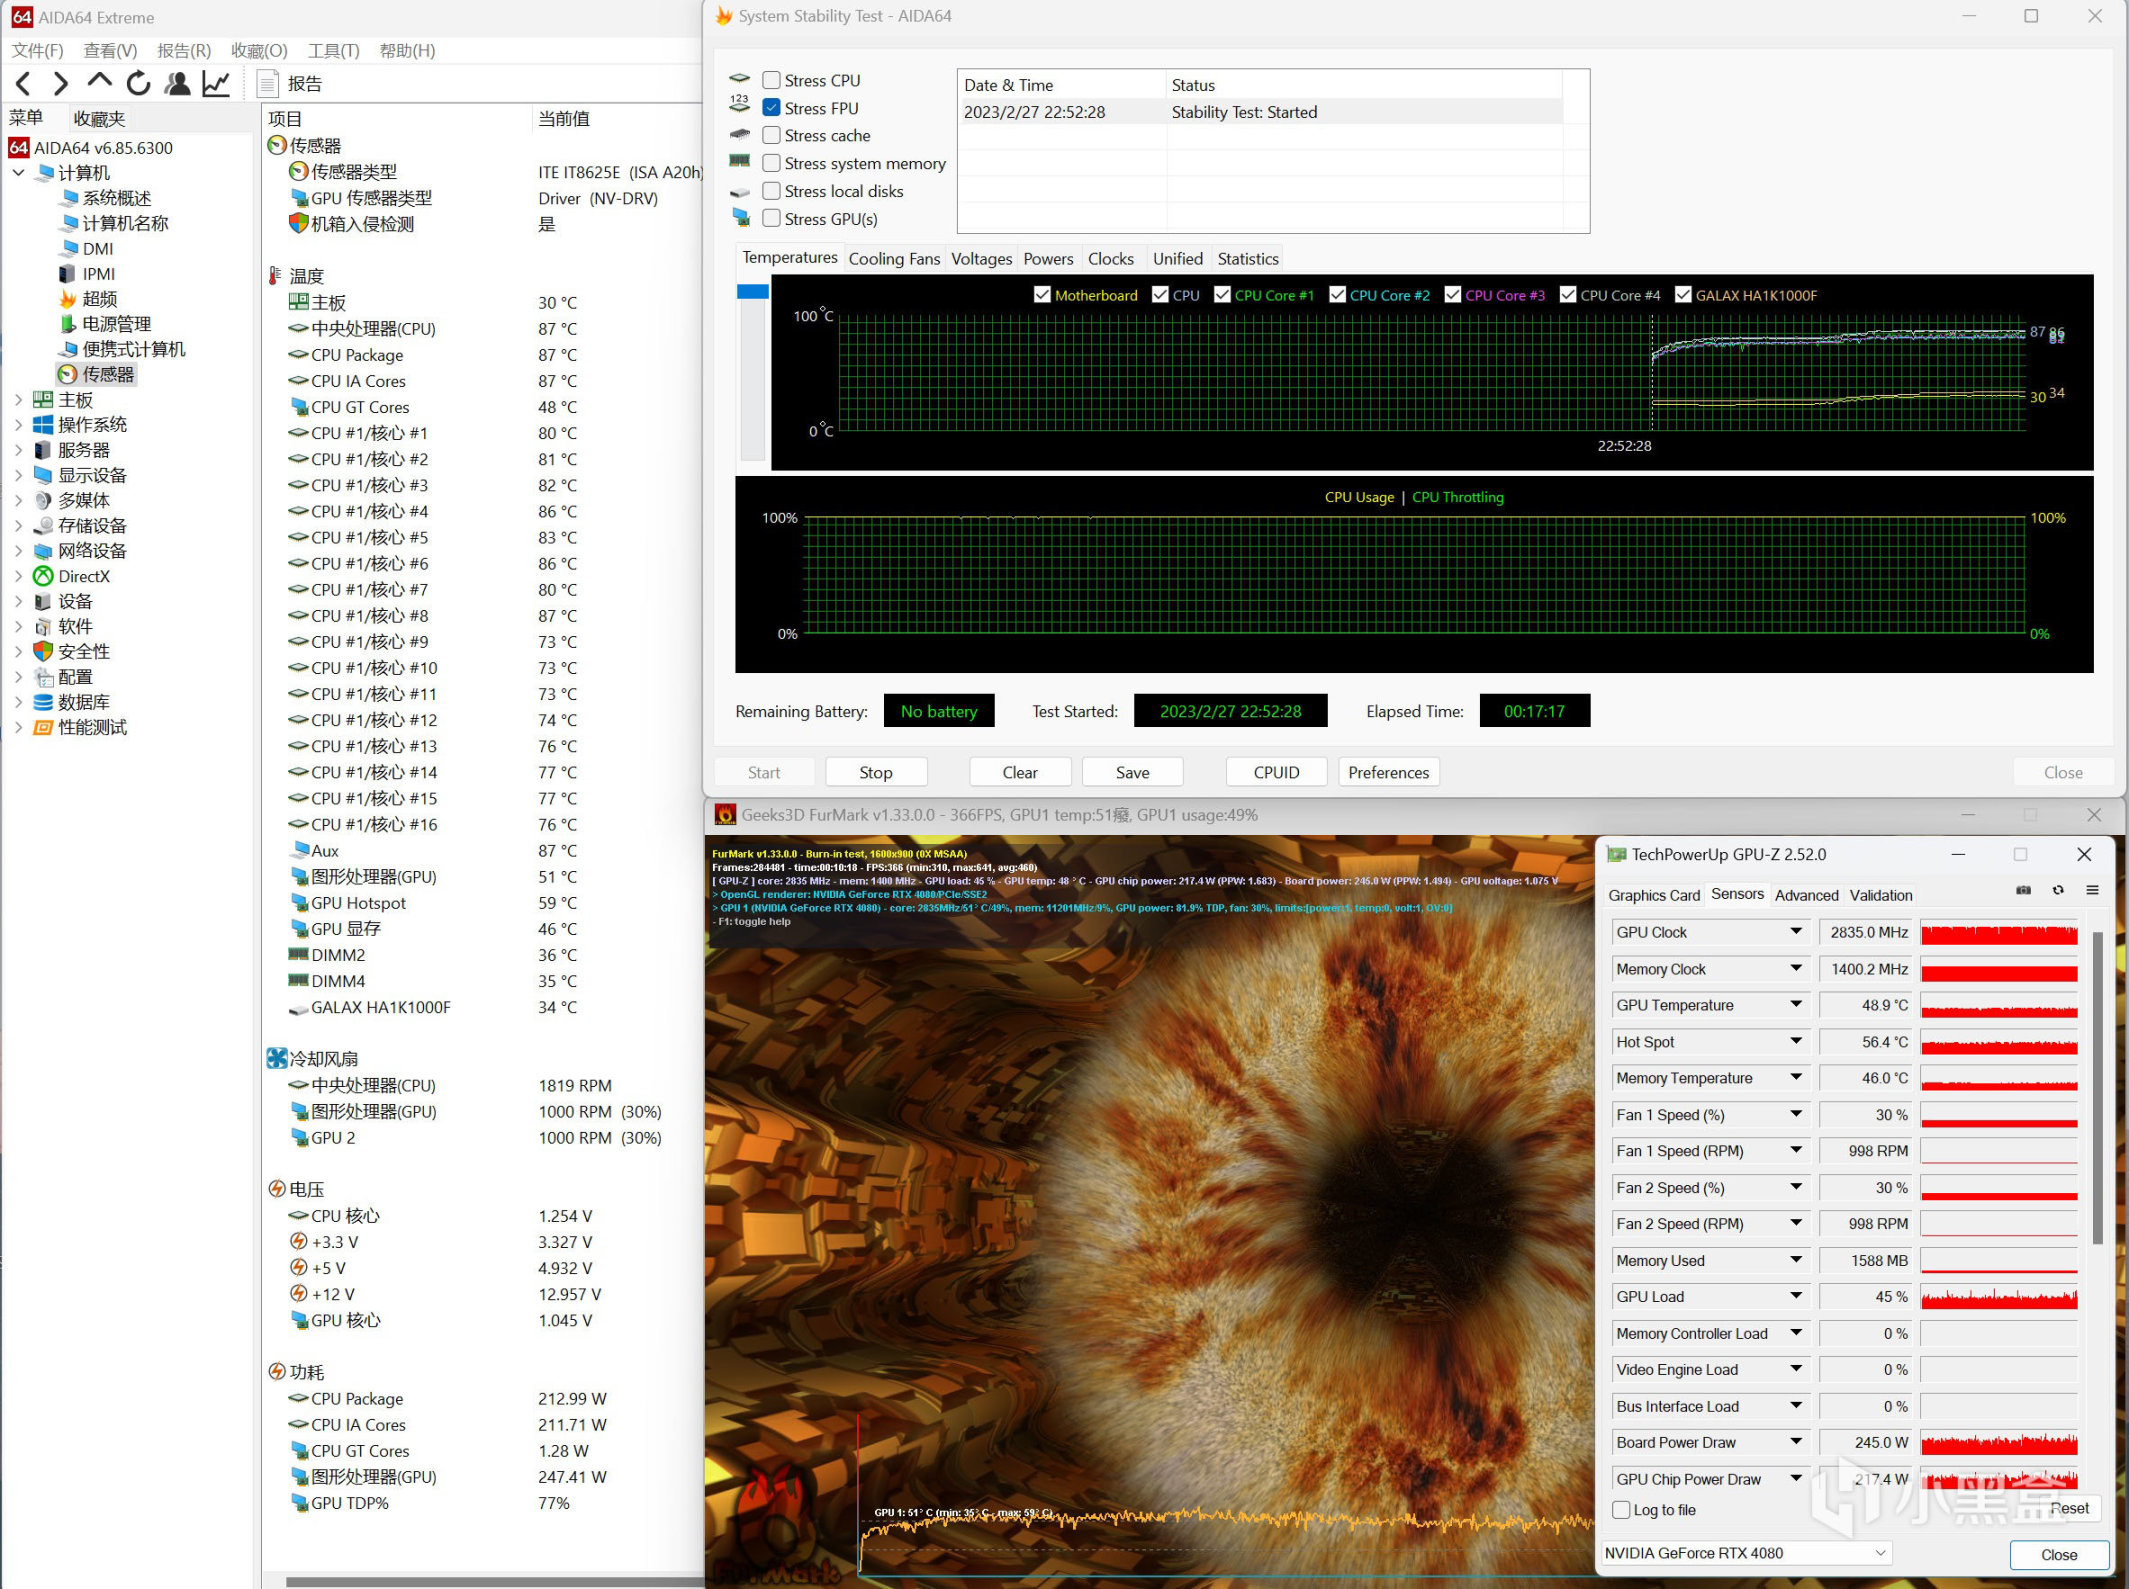The height and width of the screenshot is (1589, 2129).
Task: Open the GPU-Z hamburger menu icon
Action: click(x=2091, y=890)
